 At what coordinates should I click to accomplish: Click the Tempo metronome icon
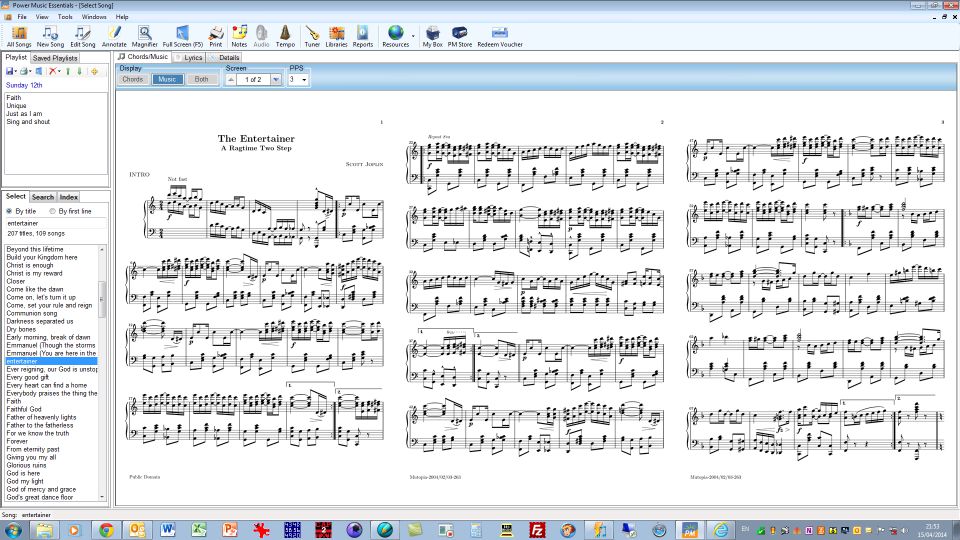[285, 36]
